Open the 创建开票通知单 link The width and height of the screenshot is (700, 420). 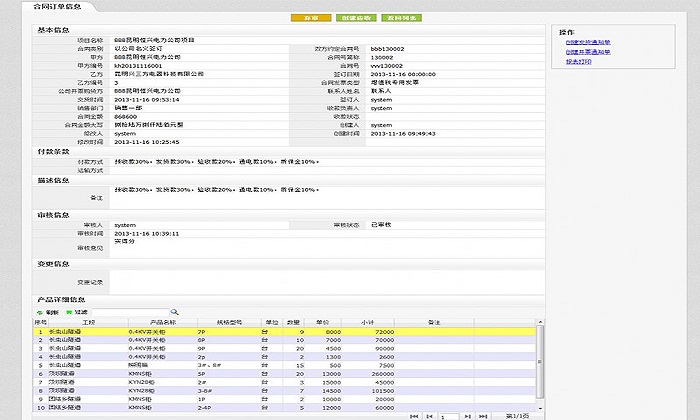pos(588,52)
